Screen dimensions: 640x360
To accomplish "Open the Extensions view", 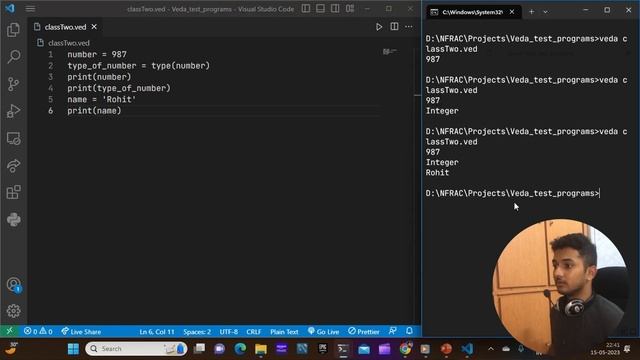I will coord(13,192).
